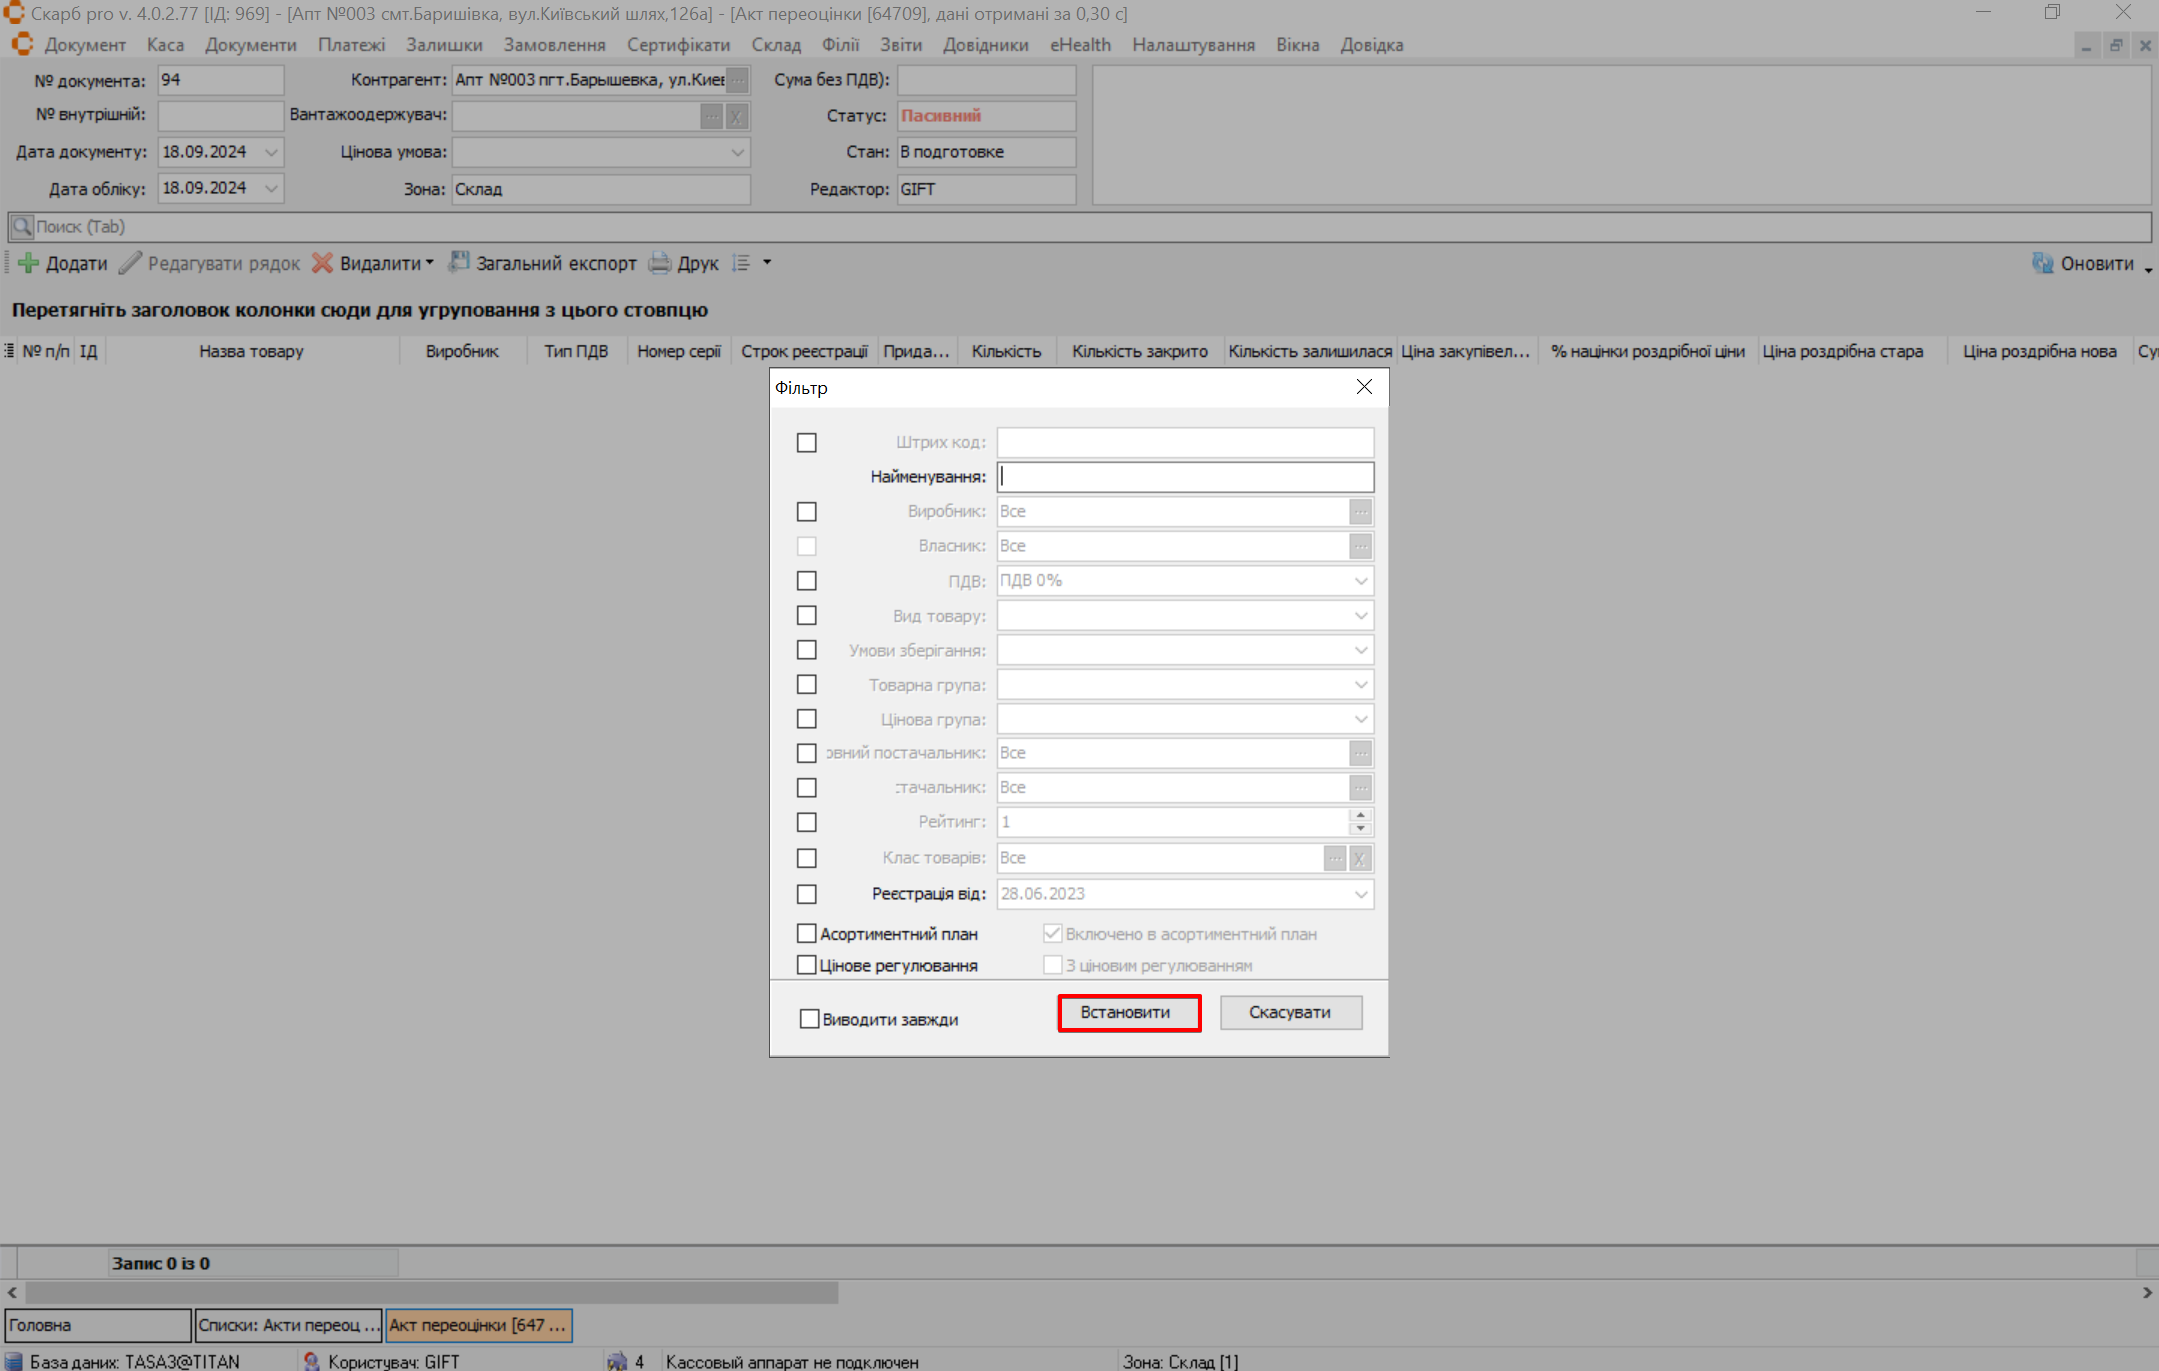Click into the Найменування text field
The height and width of the screenshot is (1371, 2159).
pos(1185,477)
